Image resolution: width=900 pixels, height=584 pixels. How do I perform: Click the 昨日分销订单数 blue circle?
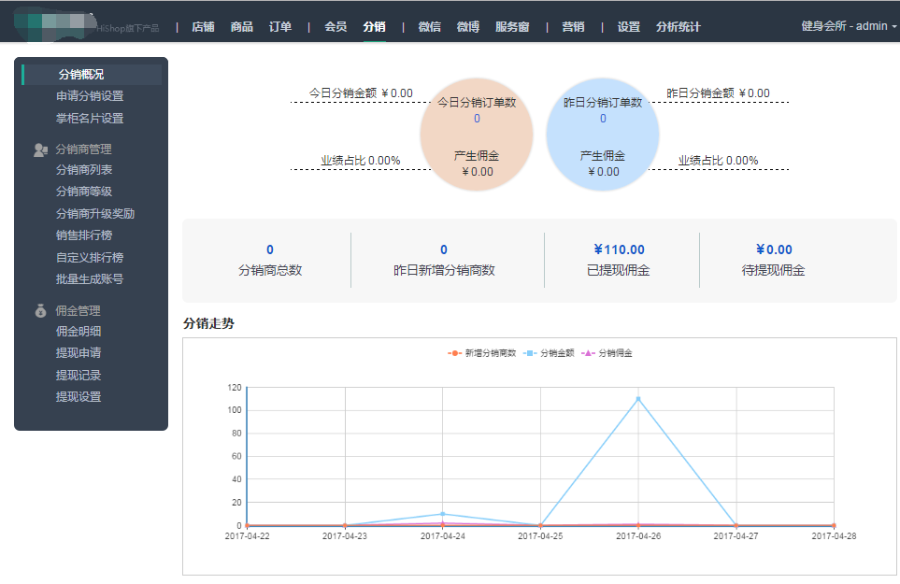[x=602, y=134]
